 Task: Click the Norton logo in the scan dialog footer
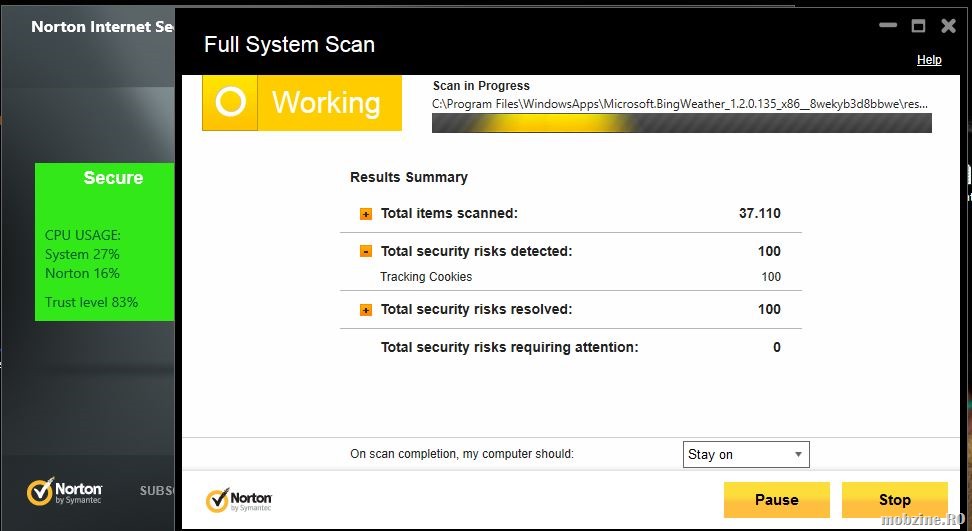239,500
